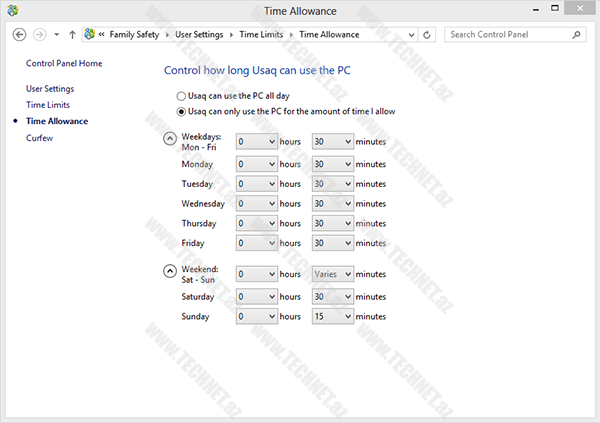The image size is (600, 423).
Task: Open the Curfew page in sidebar
Action: pos(39,138)
